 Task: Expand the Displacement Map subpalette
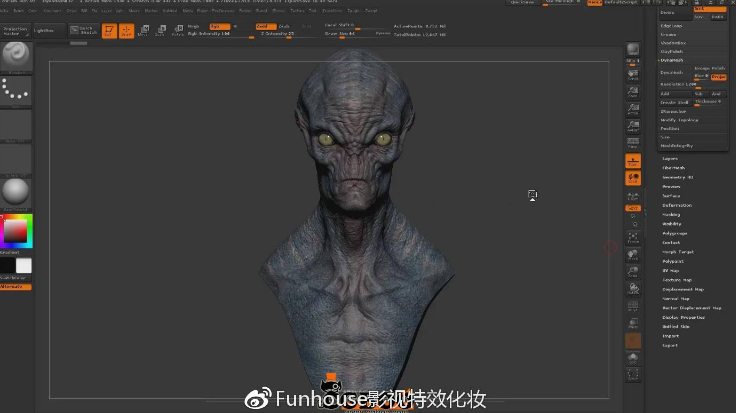683,289
